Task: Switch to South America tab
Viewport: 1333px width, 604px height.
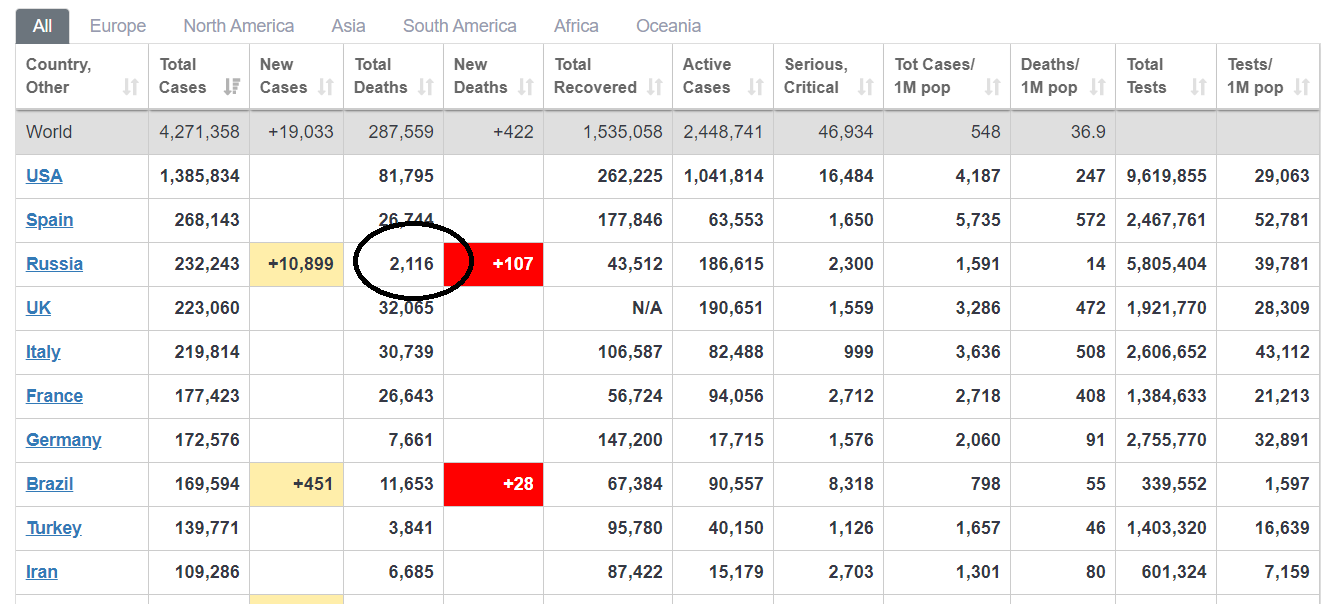Action: [x=460, y=26]
